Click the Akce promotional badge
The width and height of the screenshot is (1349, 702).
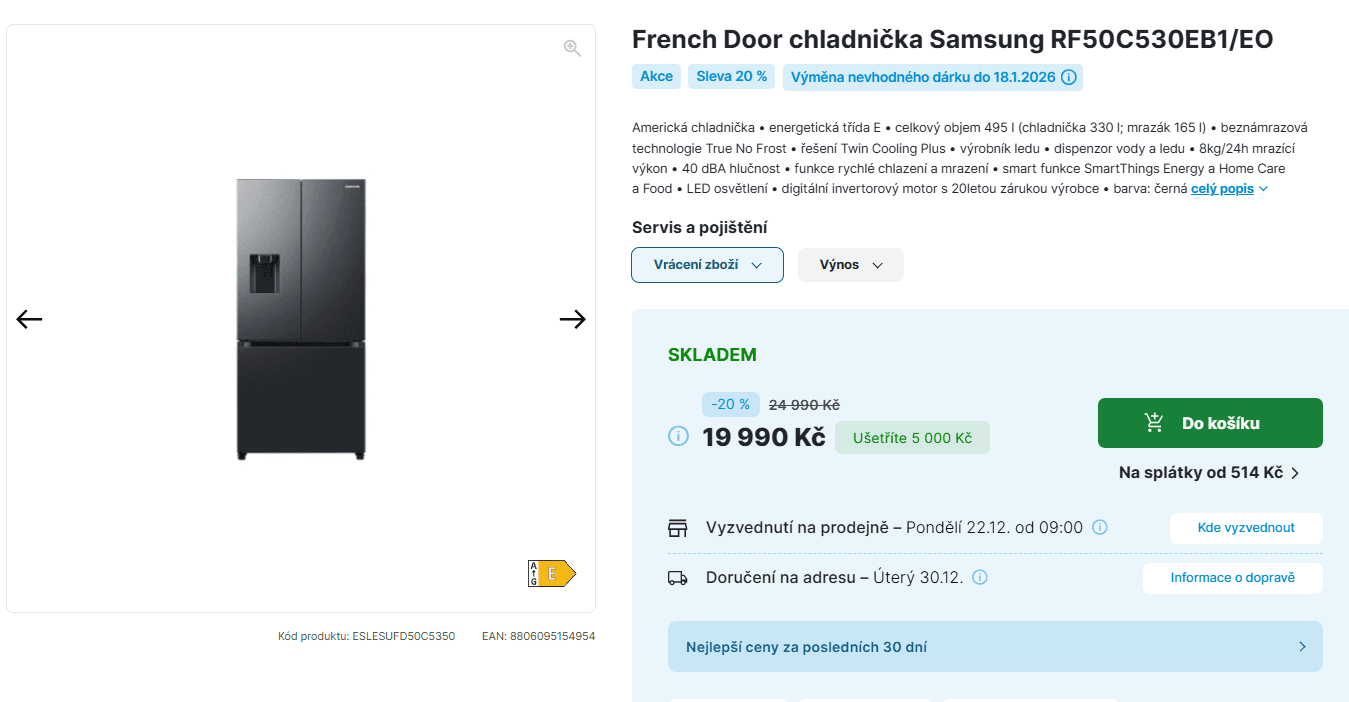click(x=656, y=76)
